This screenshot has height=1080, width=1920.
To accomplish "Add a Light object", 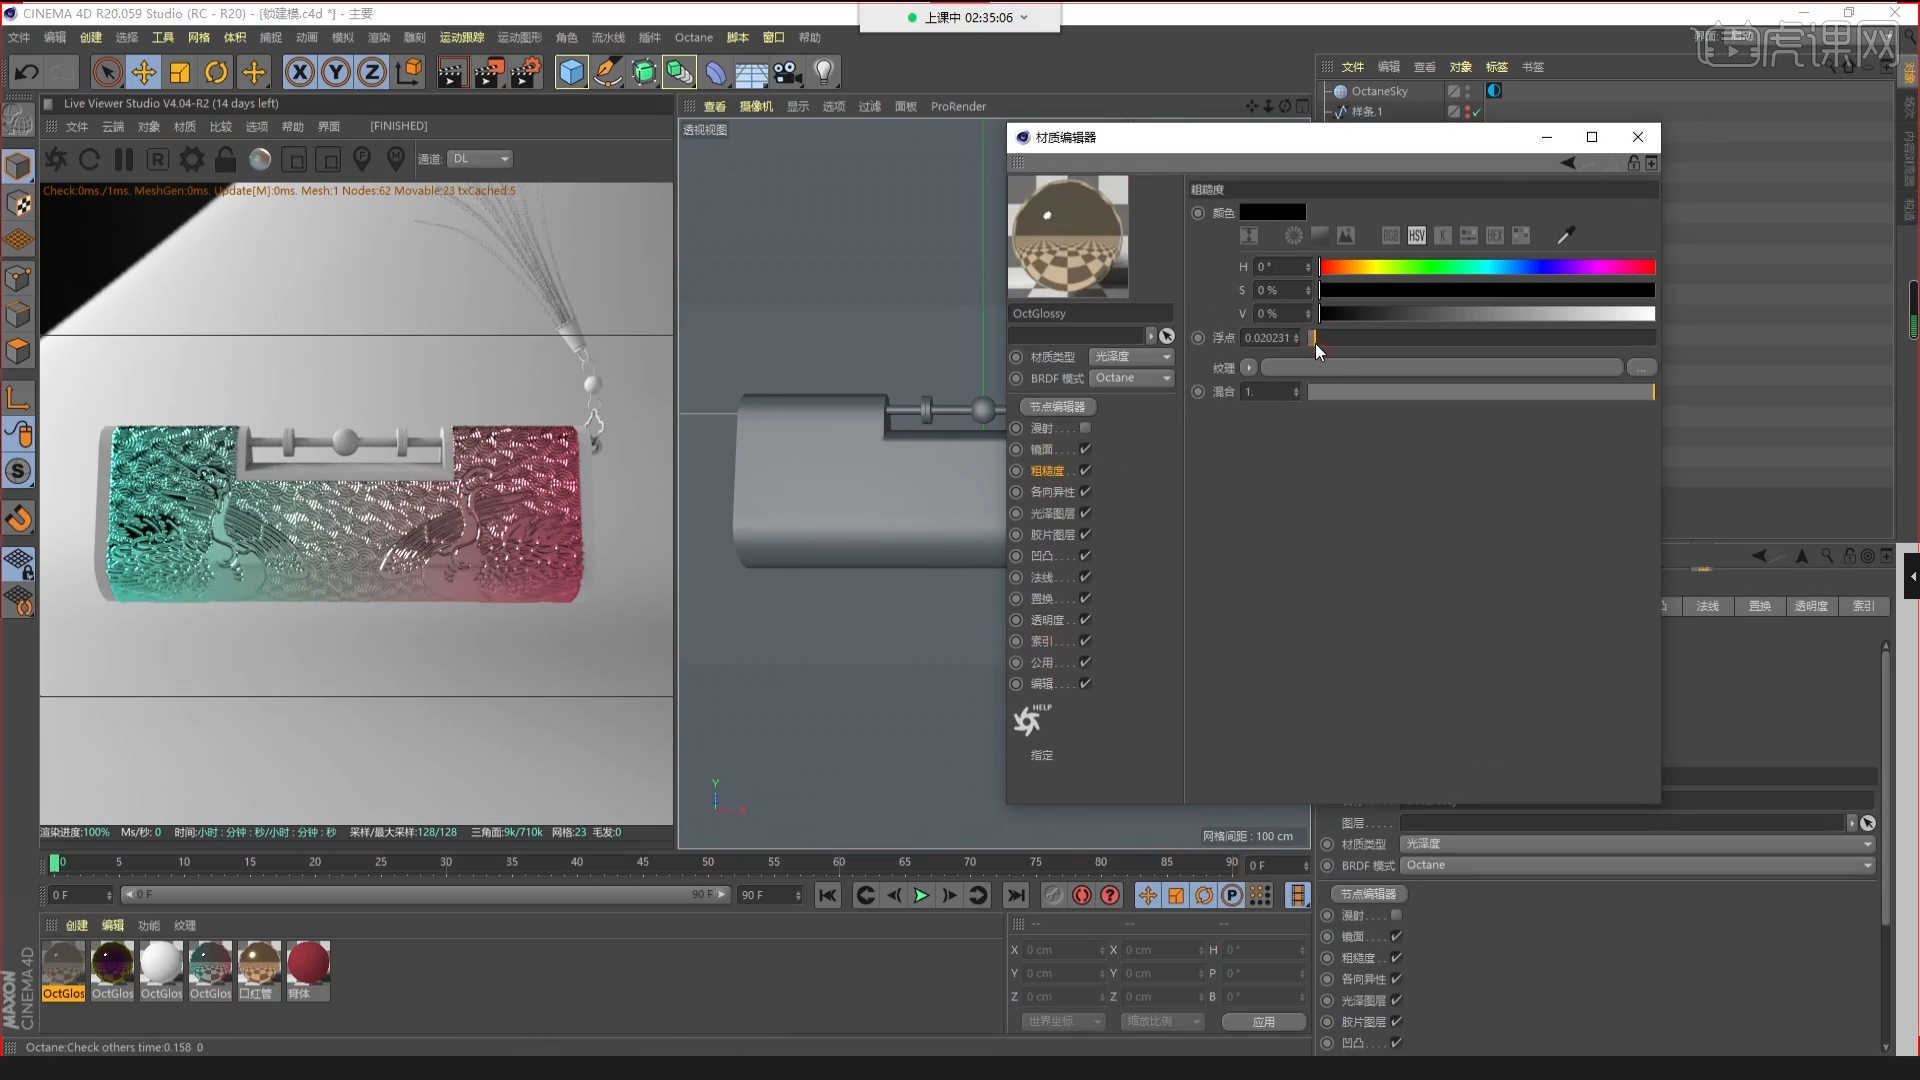I will 823,72.
